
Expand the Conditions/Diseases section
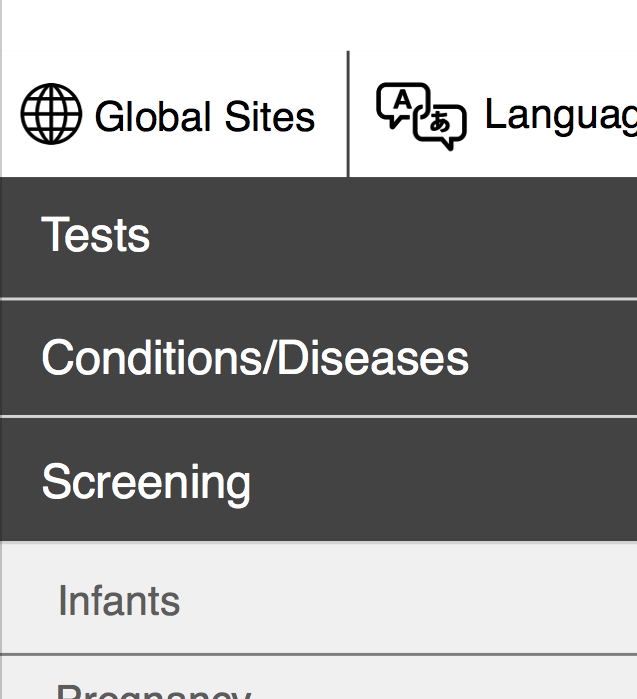coord(318,358)
